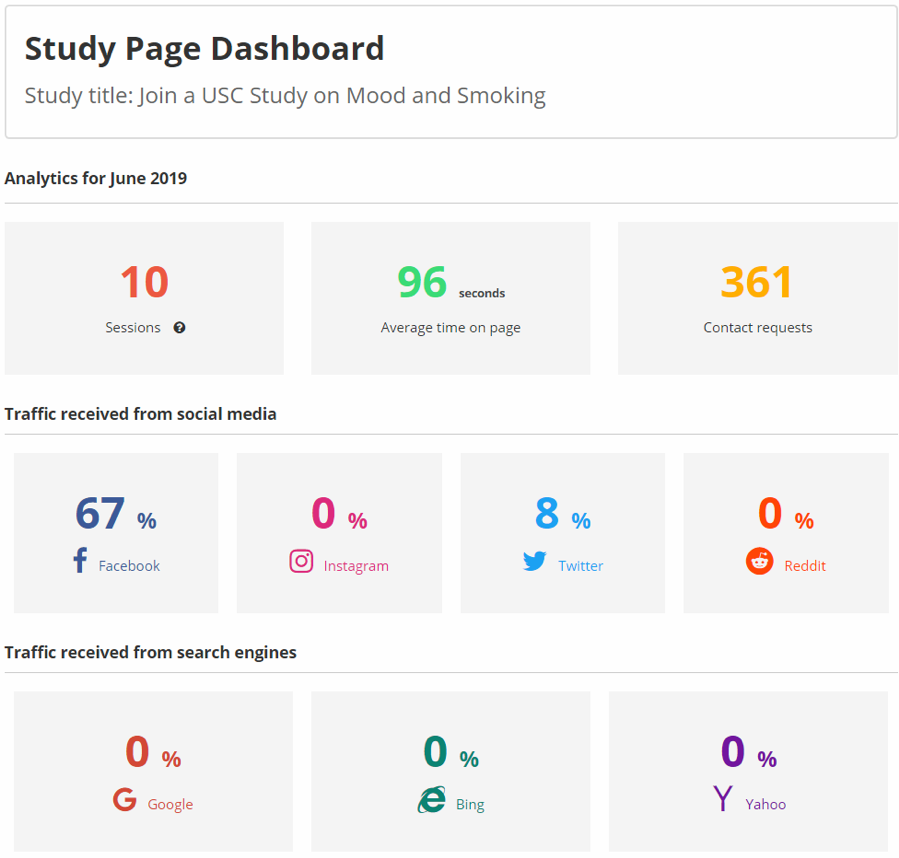This screenshot has height=858, width=899.
Task: Click the Study Page Dashboard heading
Action: (204, 49)
